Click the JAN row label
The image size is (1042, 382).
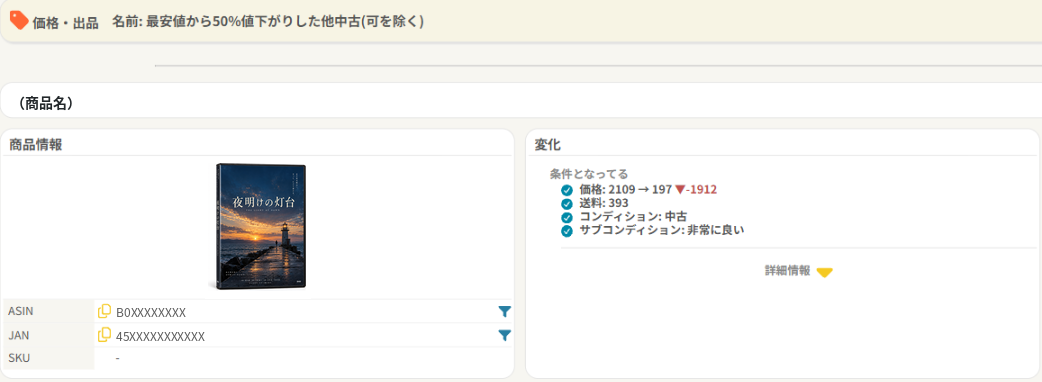pos(19,335)
